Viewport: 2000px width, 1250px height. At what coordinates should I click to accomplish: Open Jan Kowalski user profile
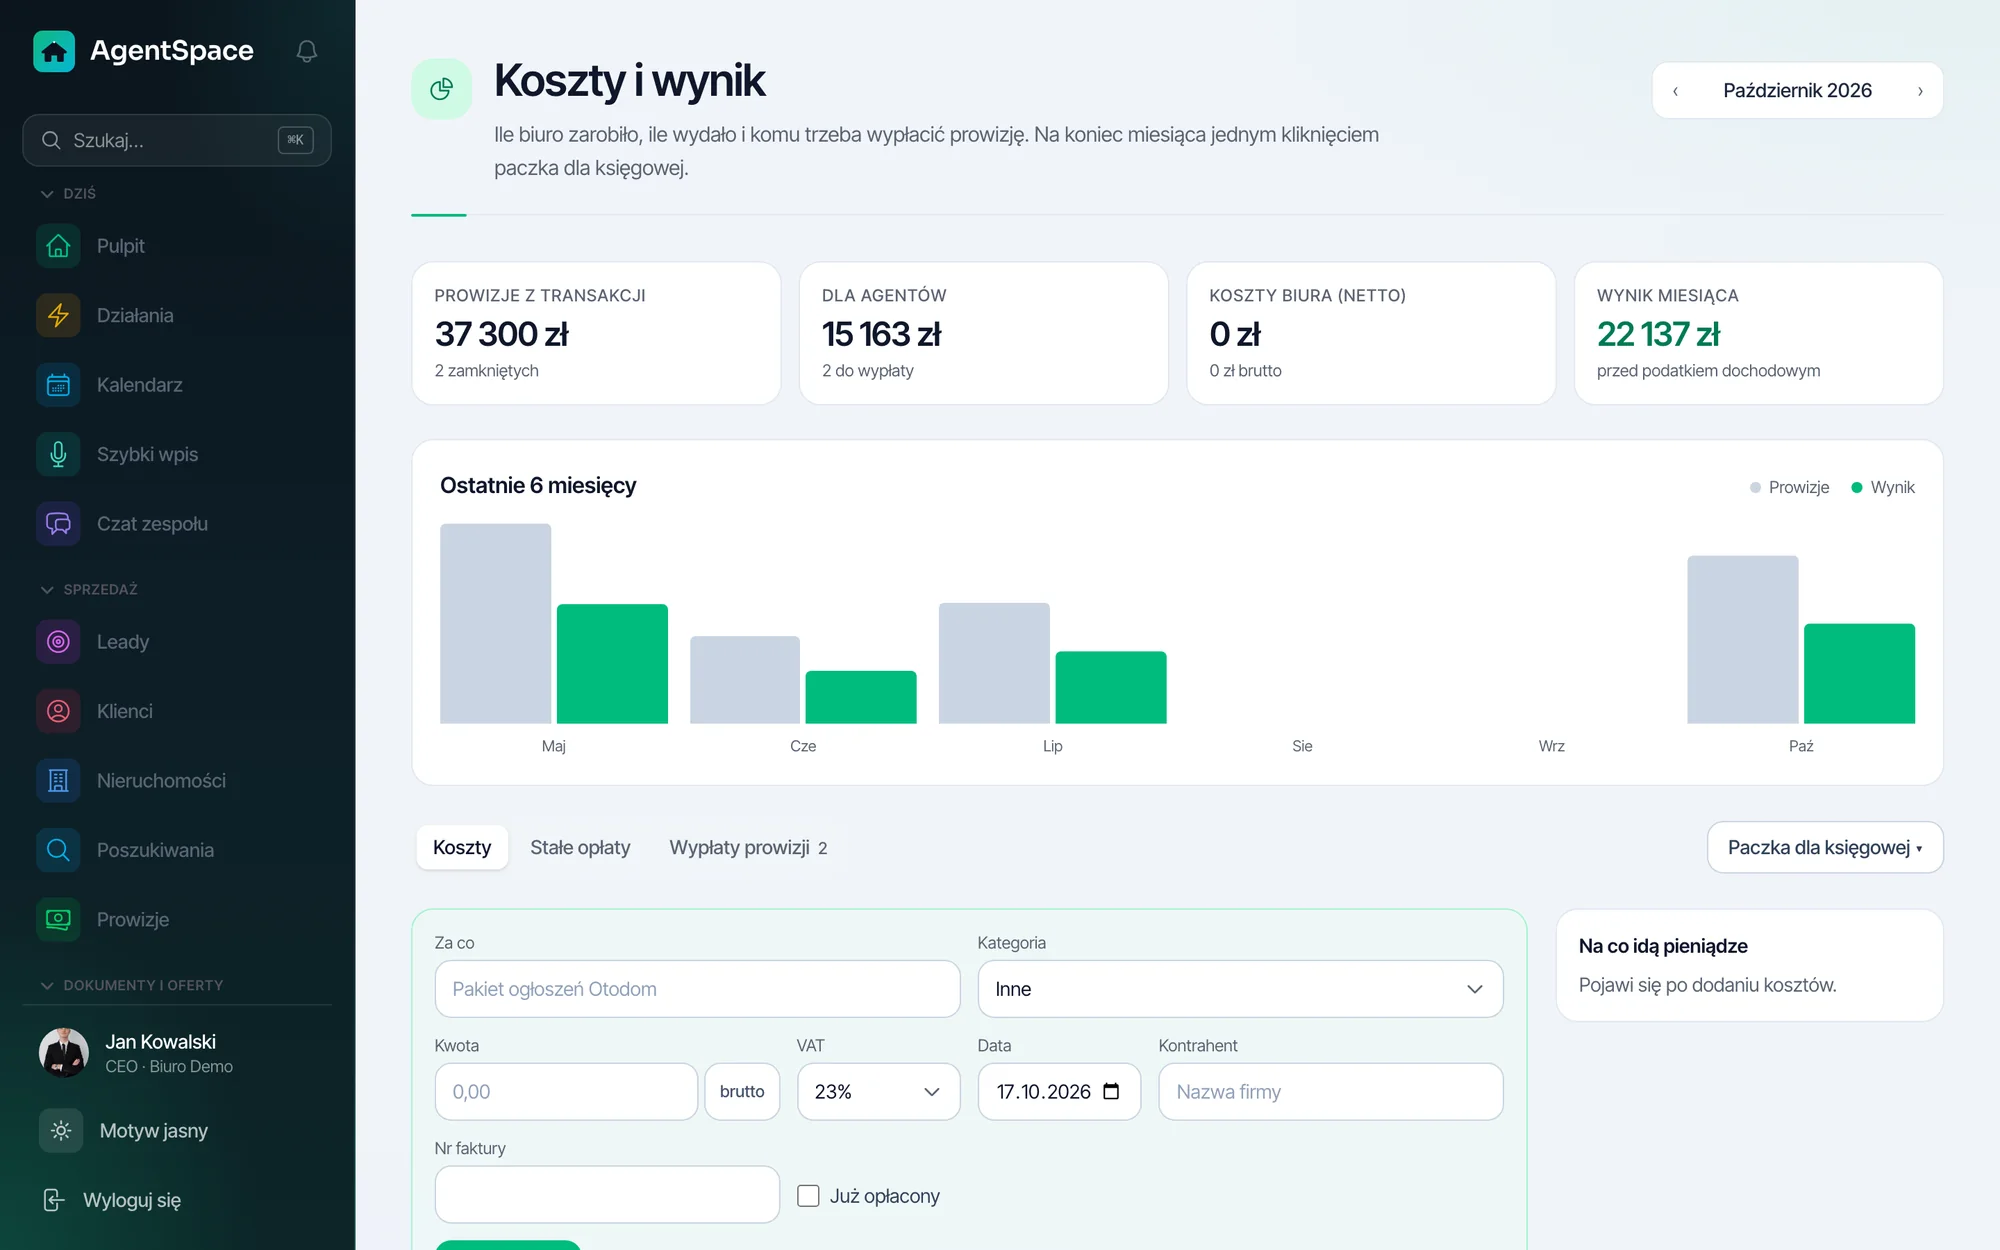point(177,1053)
